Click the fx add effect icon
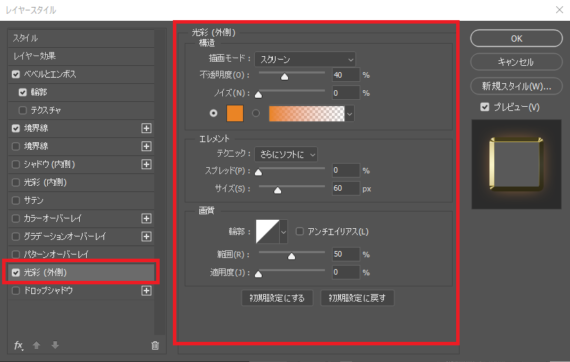The image size is (570, 362). coord(18,345)
